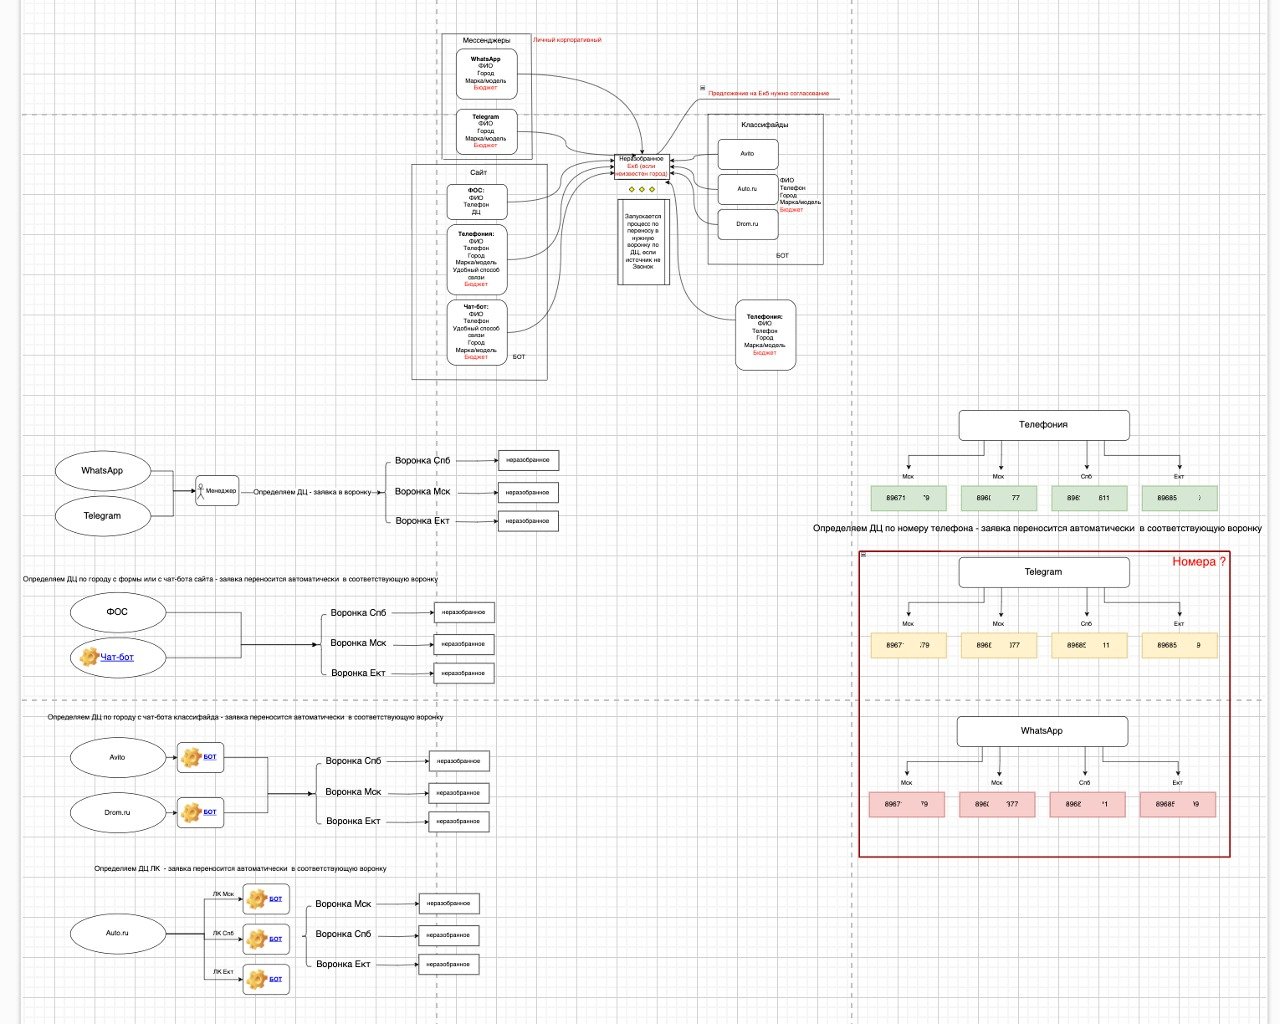This screenshot has width=1280, height=1024.
Task: Select the WhatsApp ellipse feeding Менеджер
Action: 102,470
